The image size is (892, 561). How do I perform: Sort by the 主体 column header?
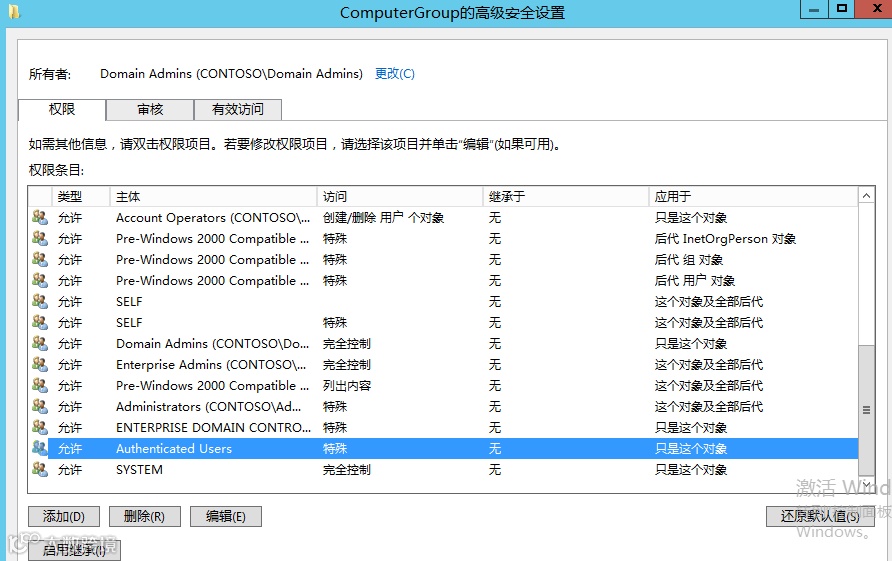[x=213, y=197]
